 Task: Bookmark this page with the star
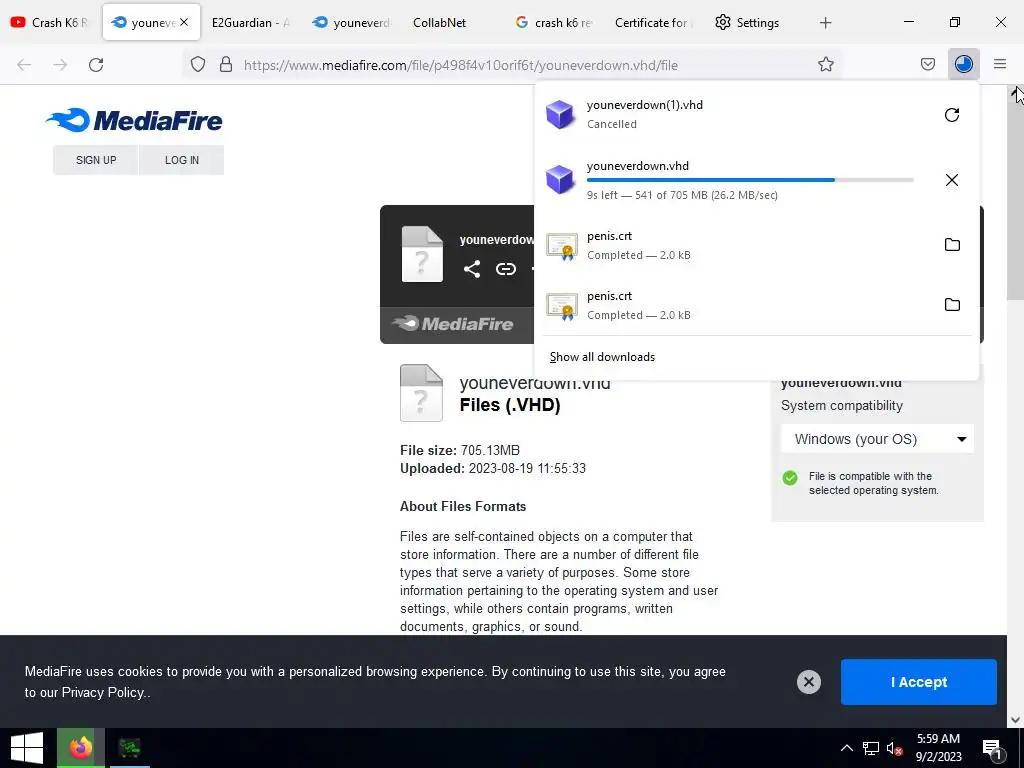click(825, 64)
